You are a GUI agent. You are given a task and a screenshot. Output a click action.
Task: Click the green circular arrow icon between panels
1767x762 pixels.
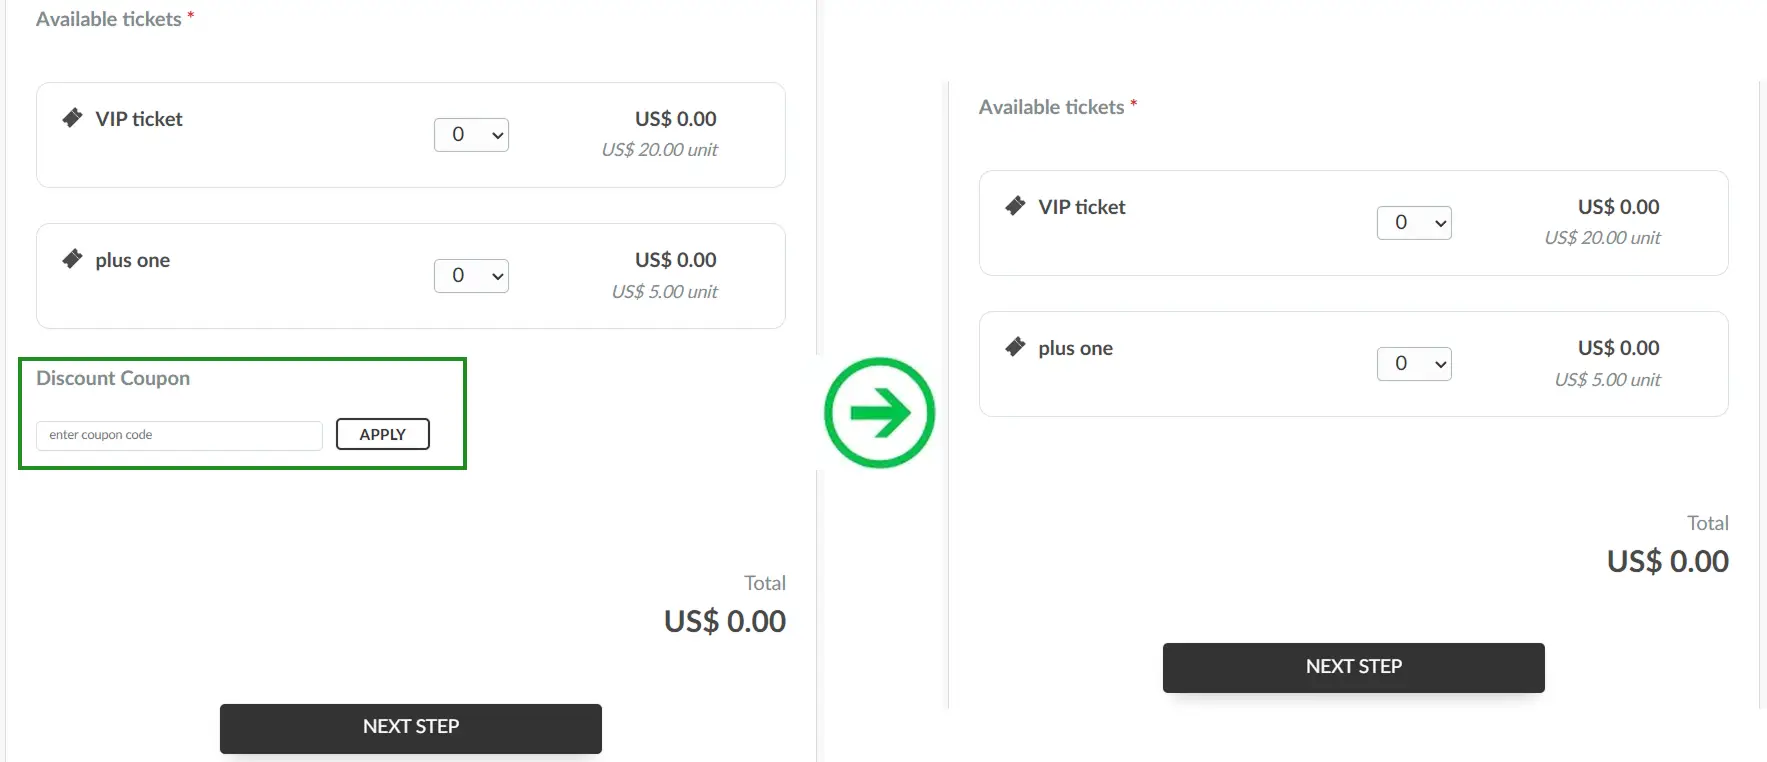tap(879, 412)
